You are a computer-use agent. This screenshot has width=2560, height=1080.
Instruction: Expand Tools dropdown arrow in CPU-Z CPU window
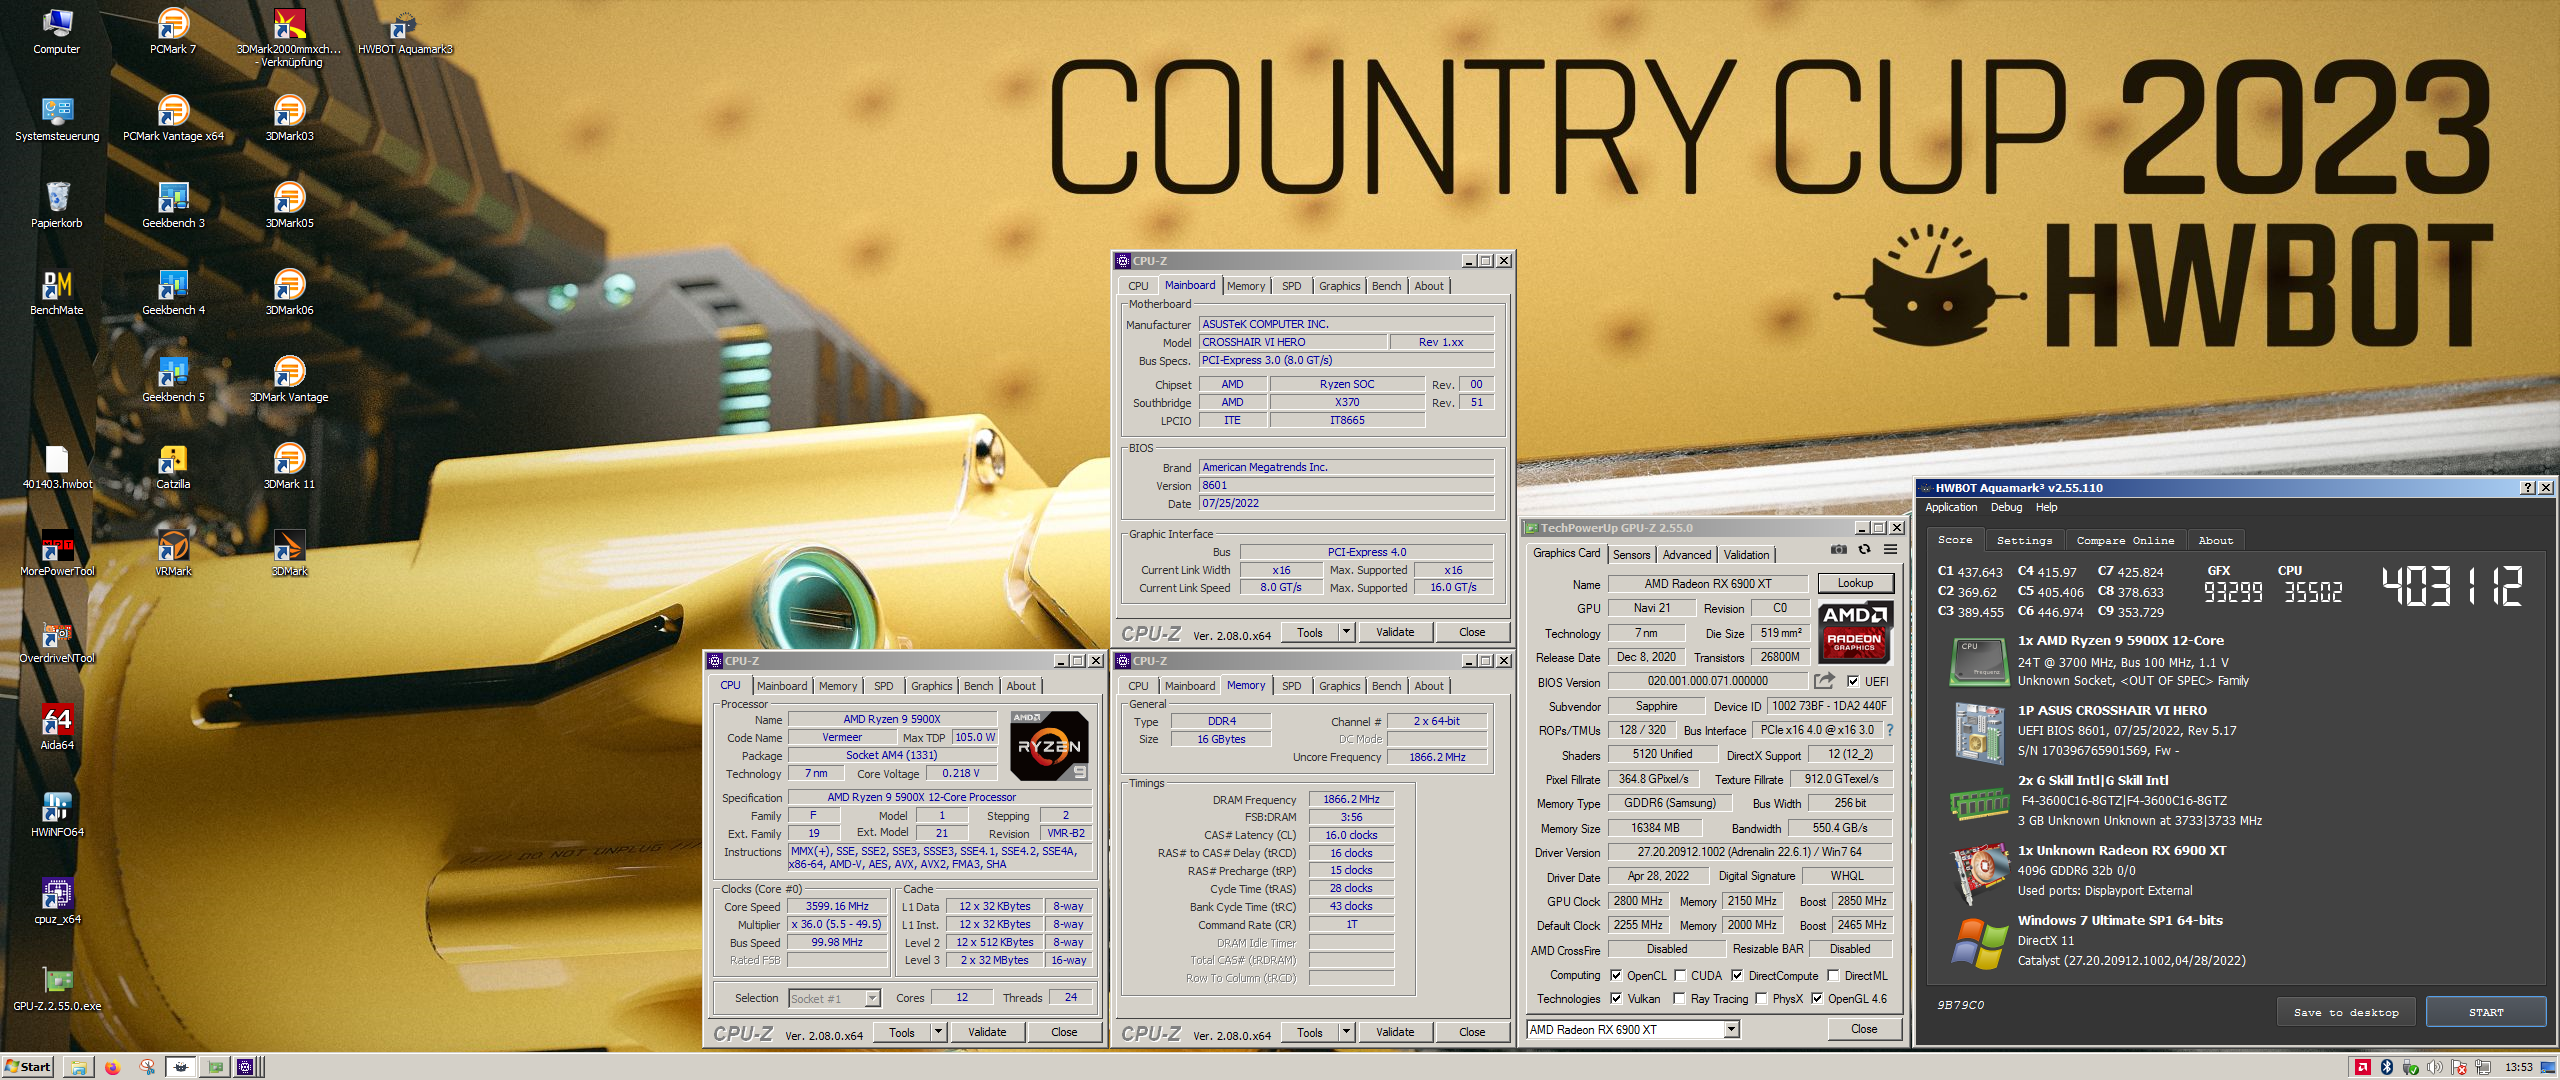pyautogui.click(x=938, y=1032)
